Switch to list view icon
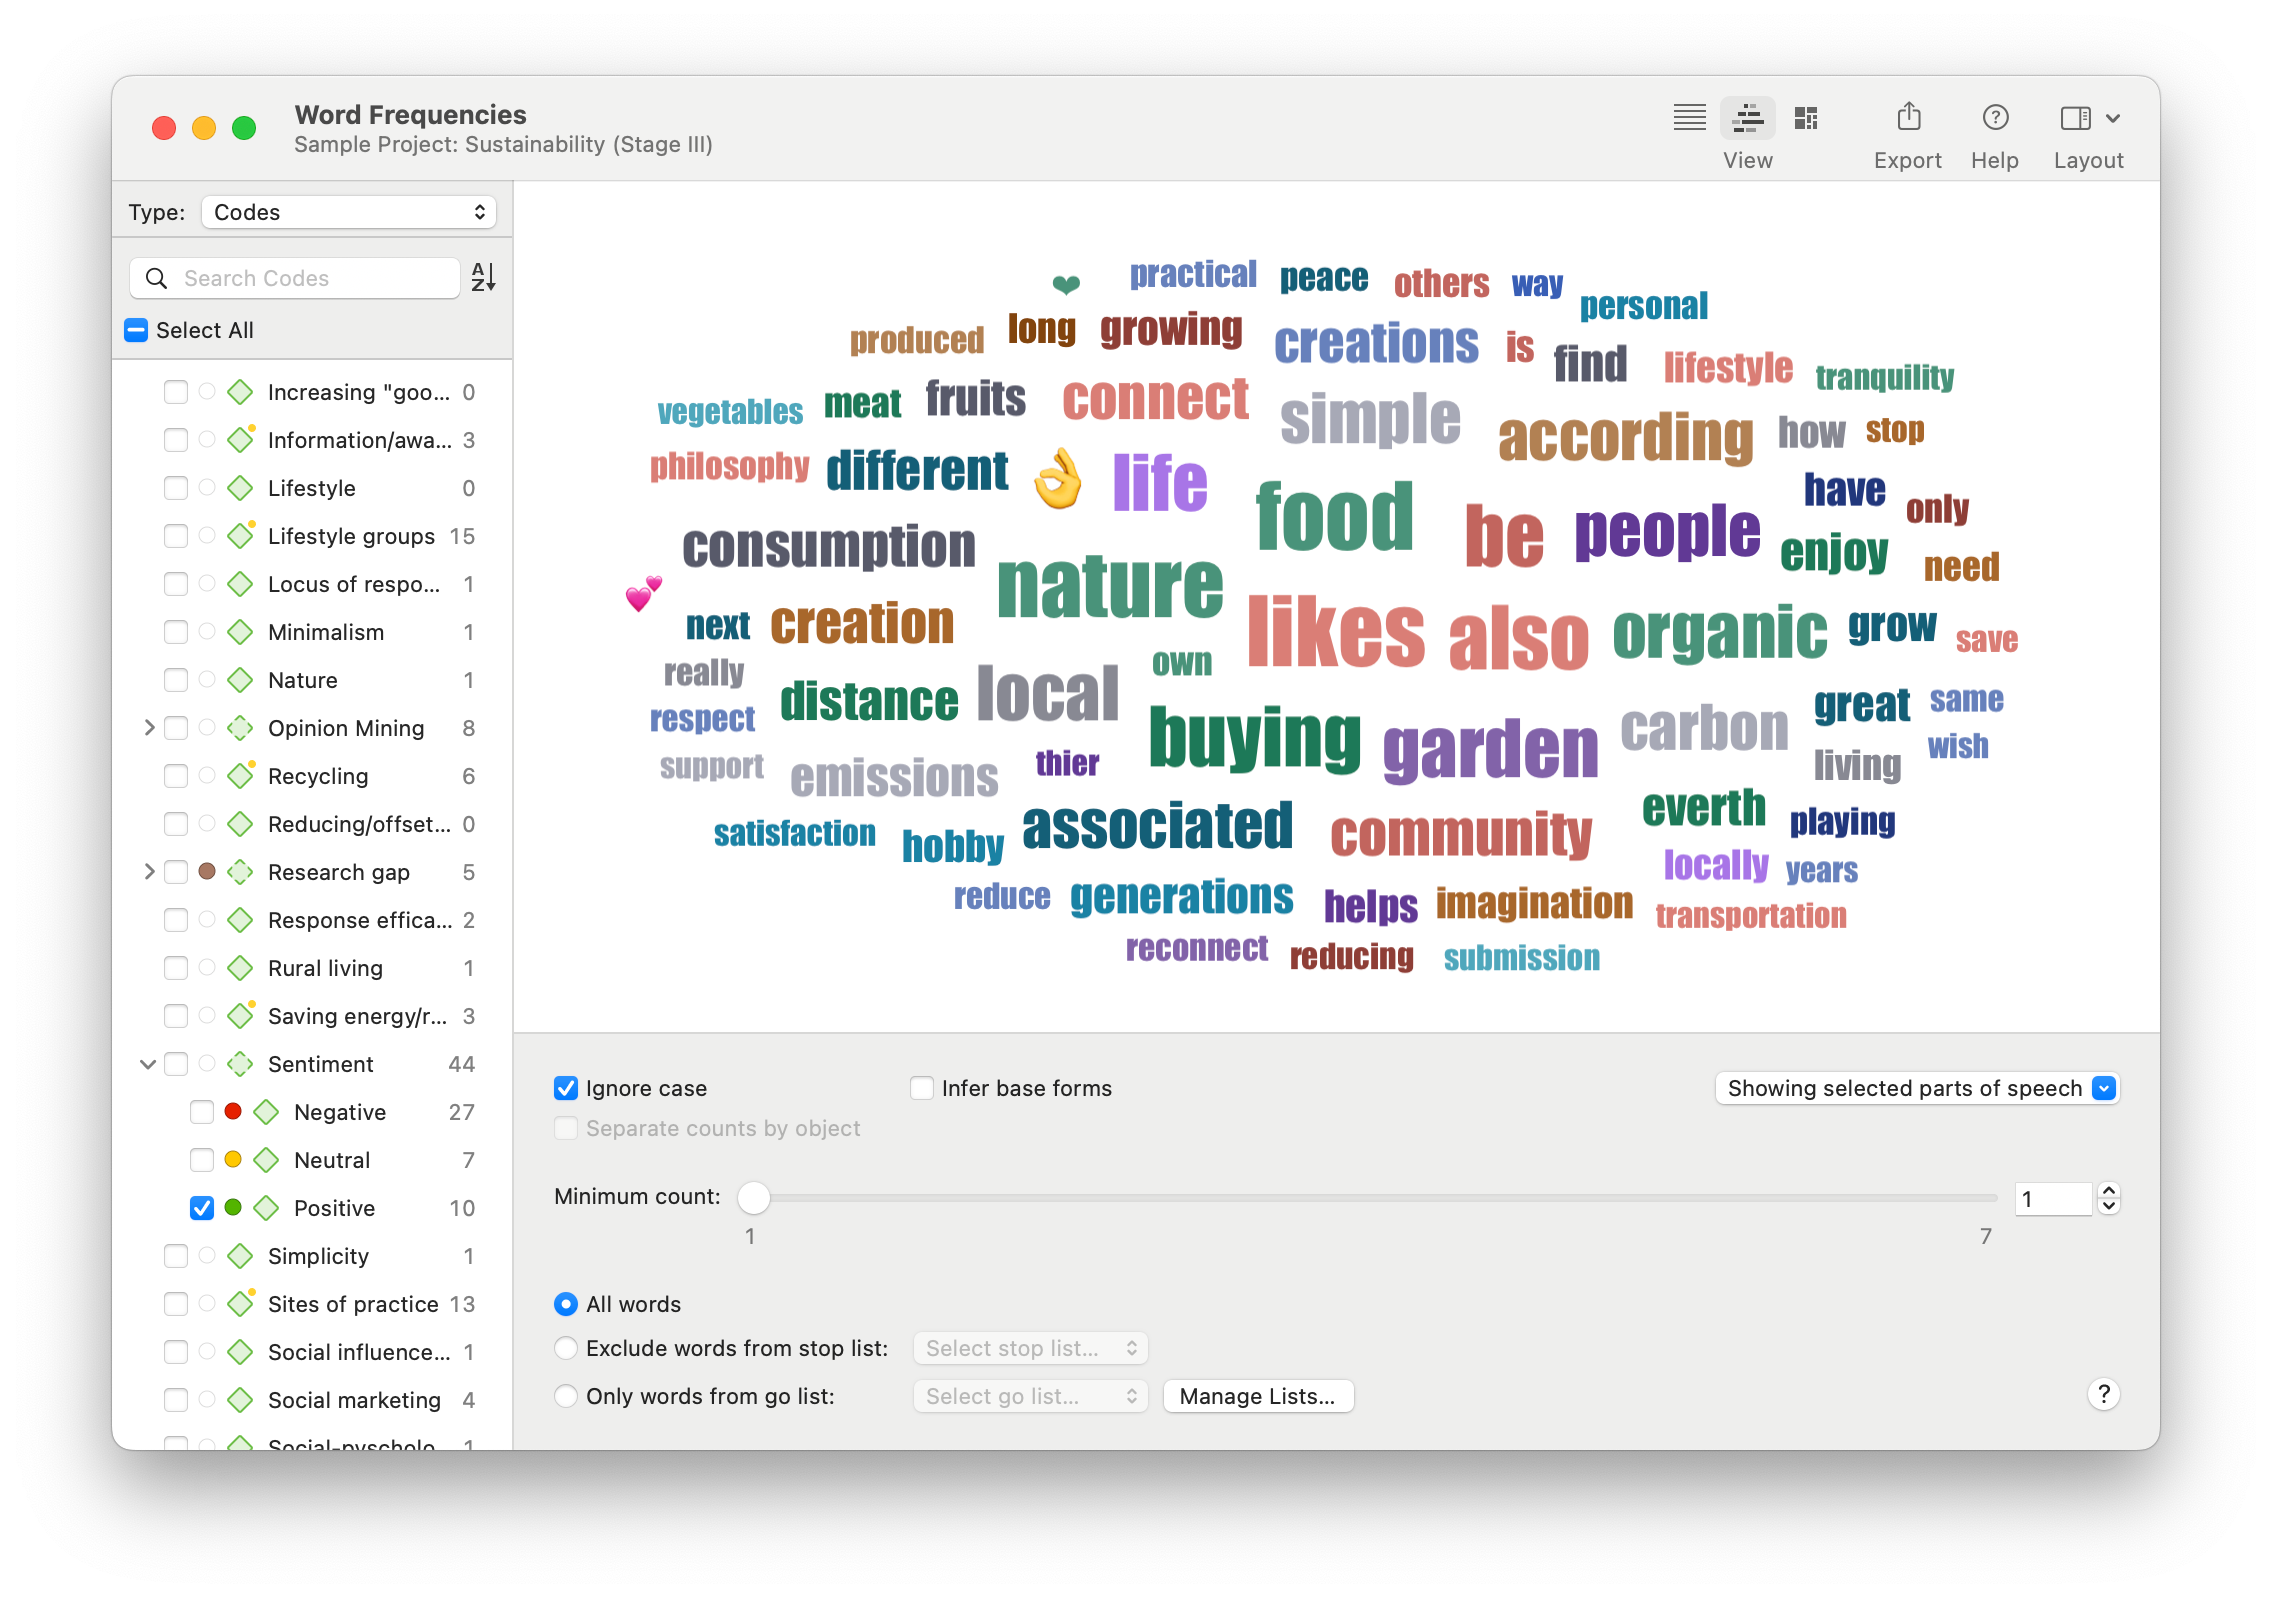The width and height of the screenshot is (2272, 1598). [1689, 118]
